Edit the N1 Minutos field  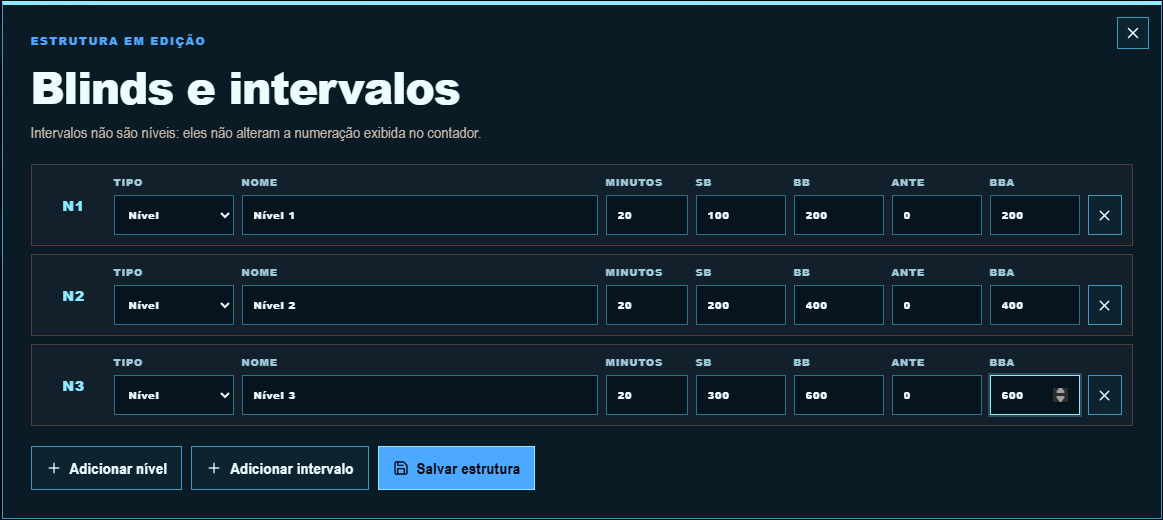647,215
